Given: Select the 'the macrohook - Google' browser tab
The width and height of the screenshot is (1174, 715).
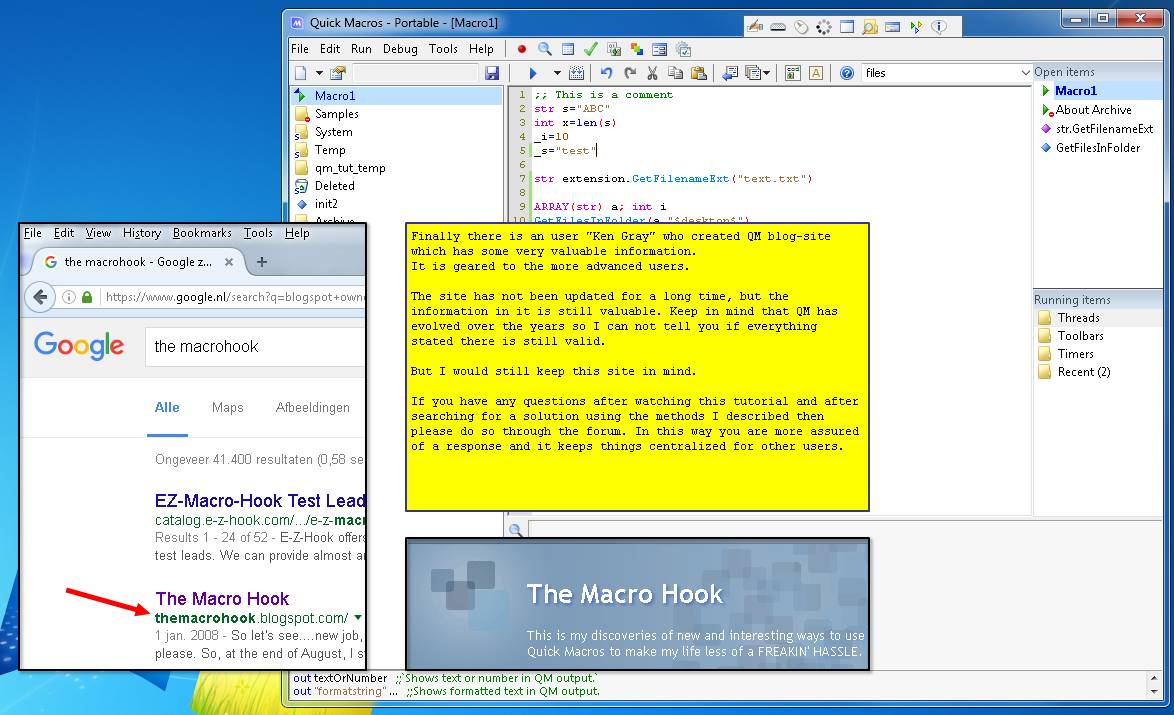Looking at the screenshot, I should (138, 262).
